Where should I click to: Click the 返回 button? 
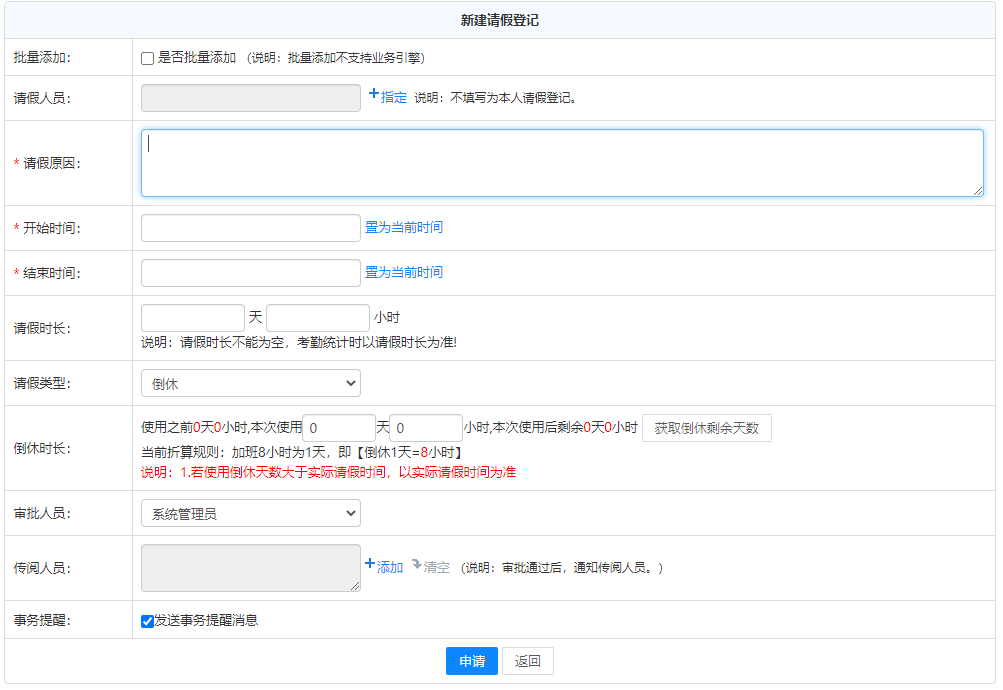(x=527, y=661)
